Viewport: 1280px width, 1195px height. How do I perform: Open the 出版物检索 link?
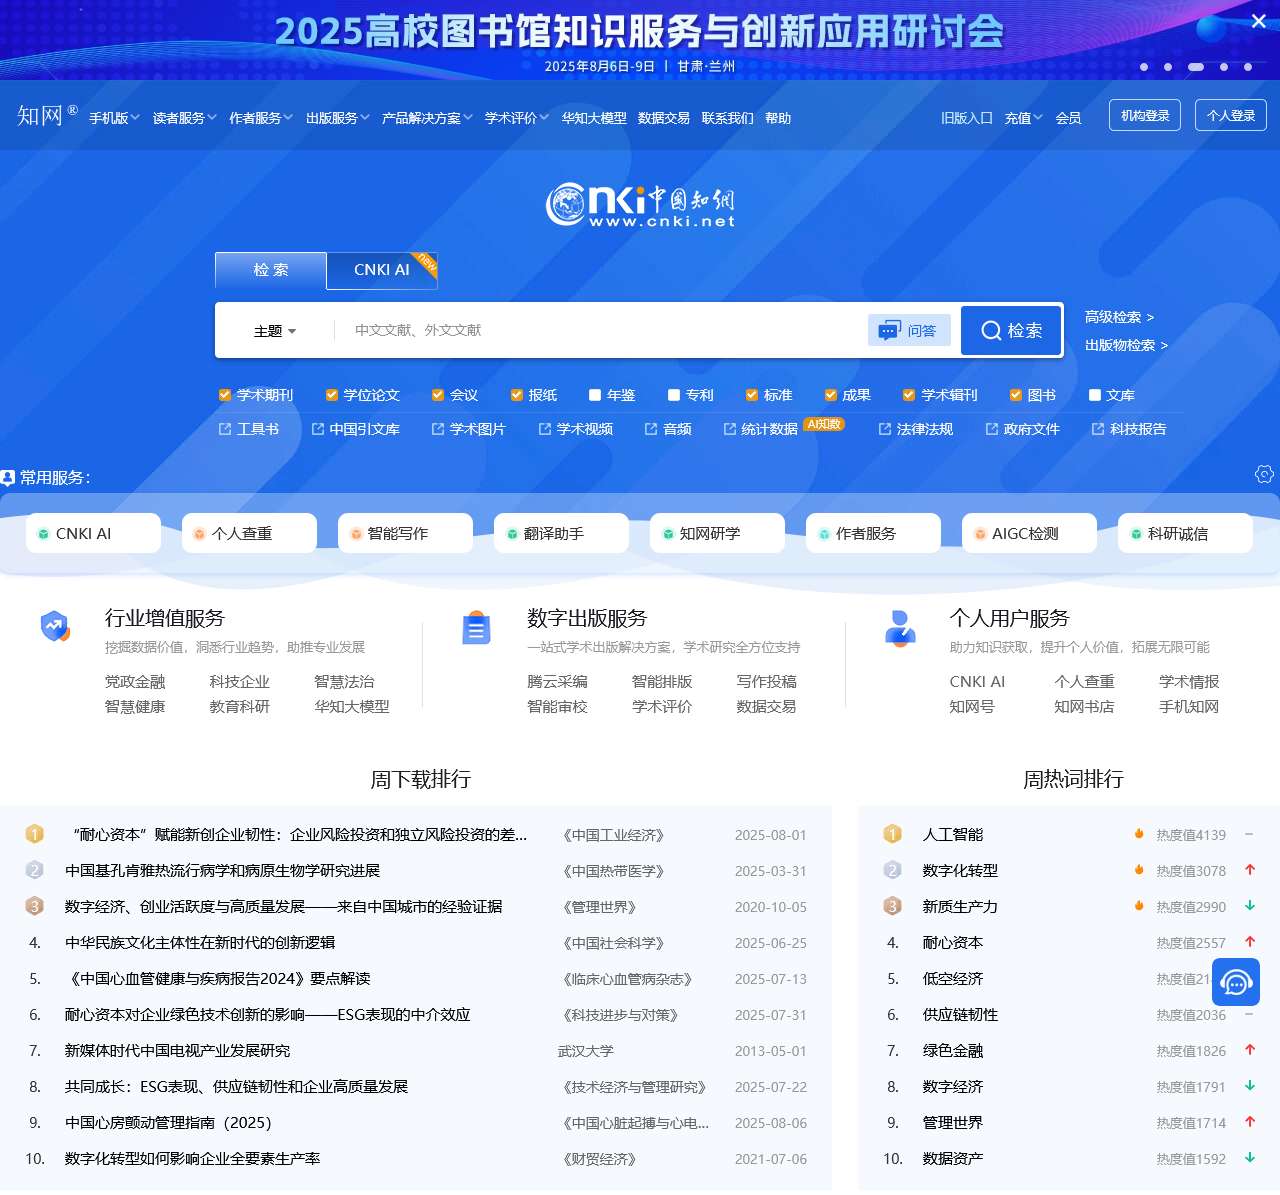coord(1126,345)
